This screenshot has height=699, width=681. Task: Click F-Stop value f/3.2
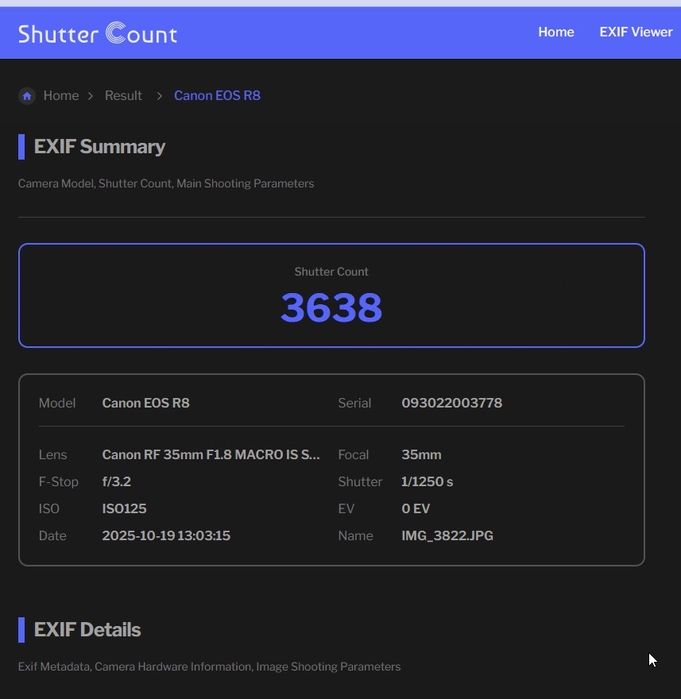pyautogui.click(x=116, y=482)
